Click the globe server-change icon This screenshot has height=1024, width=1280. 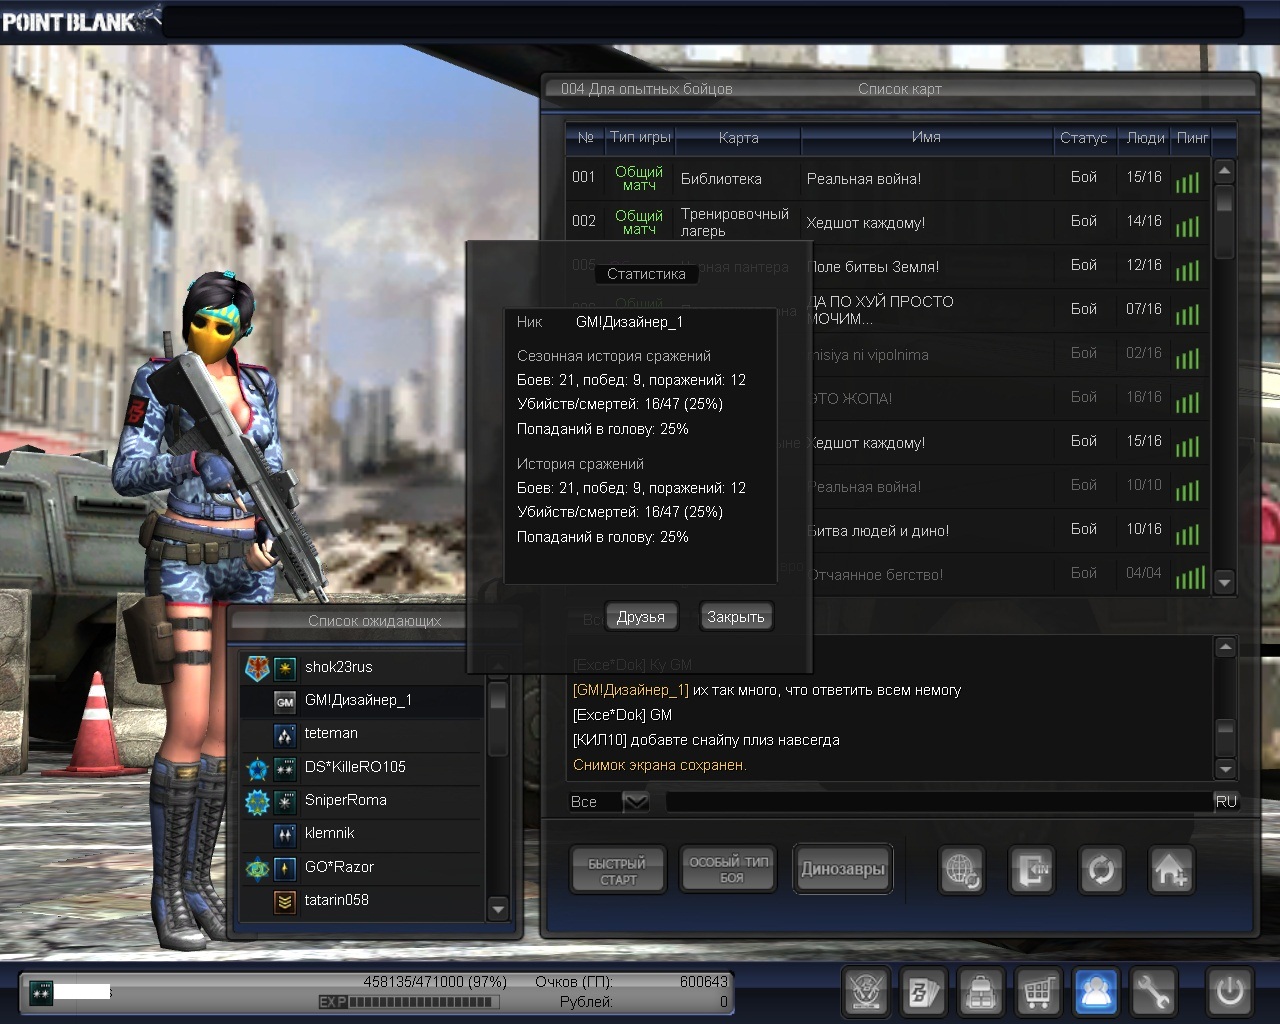[963, 869]
